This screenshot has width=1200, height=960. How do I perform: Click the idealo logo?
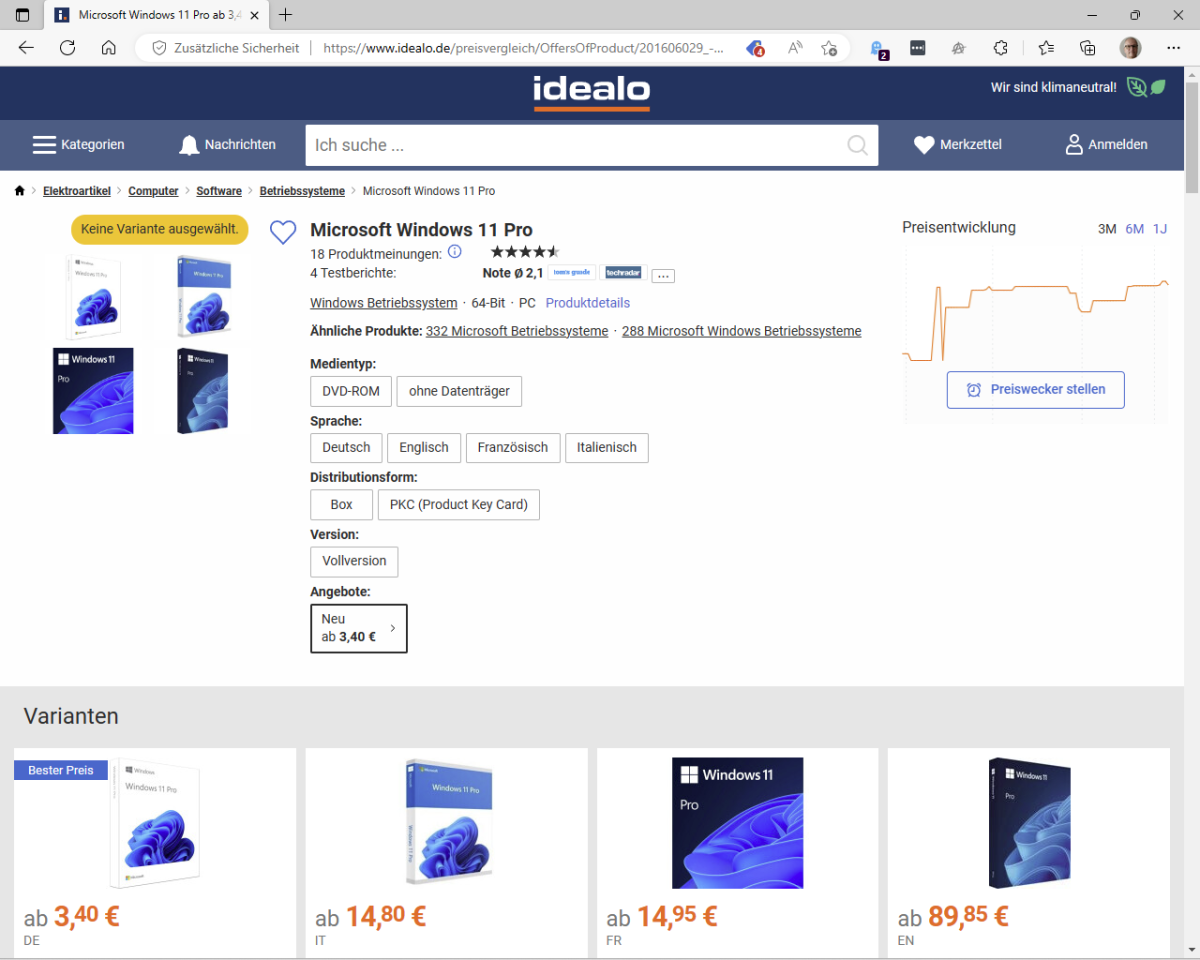591,92
